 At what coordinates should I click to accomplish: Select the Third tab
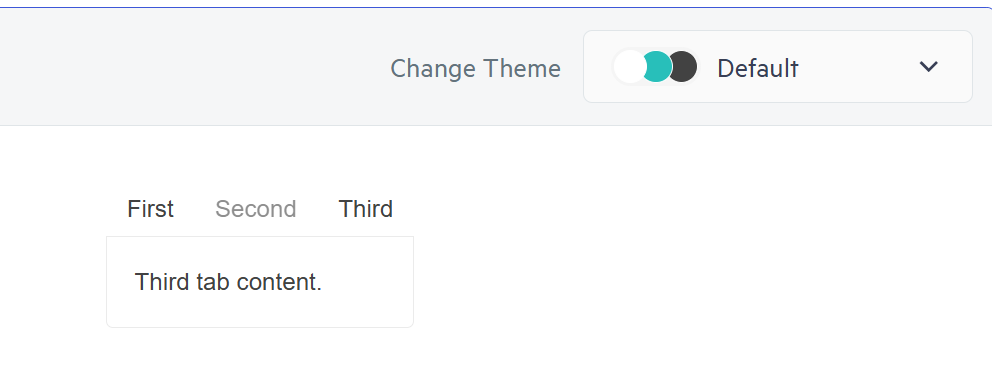pos(366,209)
